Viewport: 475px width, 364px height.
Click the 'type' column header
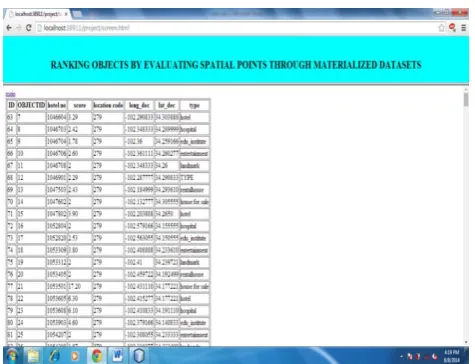click(194, 105)
